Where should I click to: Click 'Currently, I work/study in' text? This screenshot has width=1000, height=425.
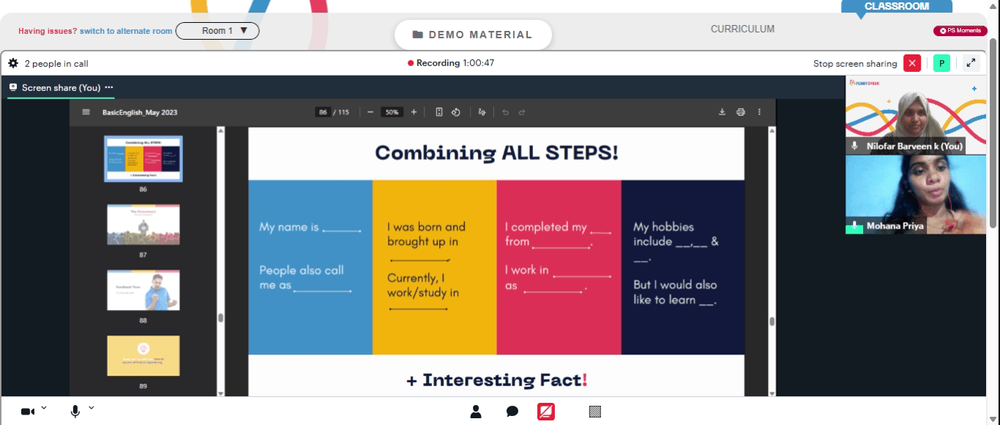pyautogui.click(x=423, y=285)
